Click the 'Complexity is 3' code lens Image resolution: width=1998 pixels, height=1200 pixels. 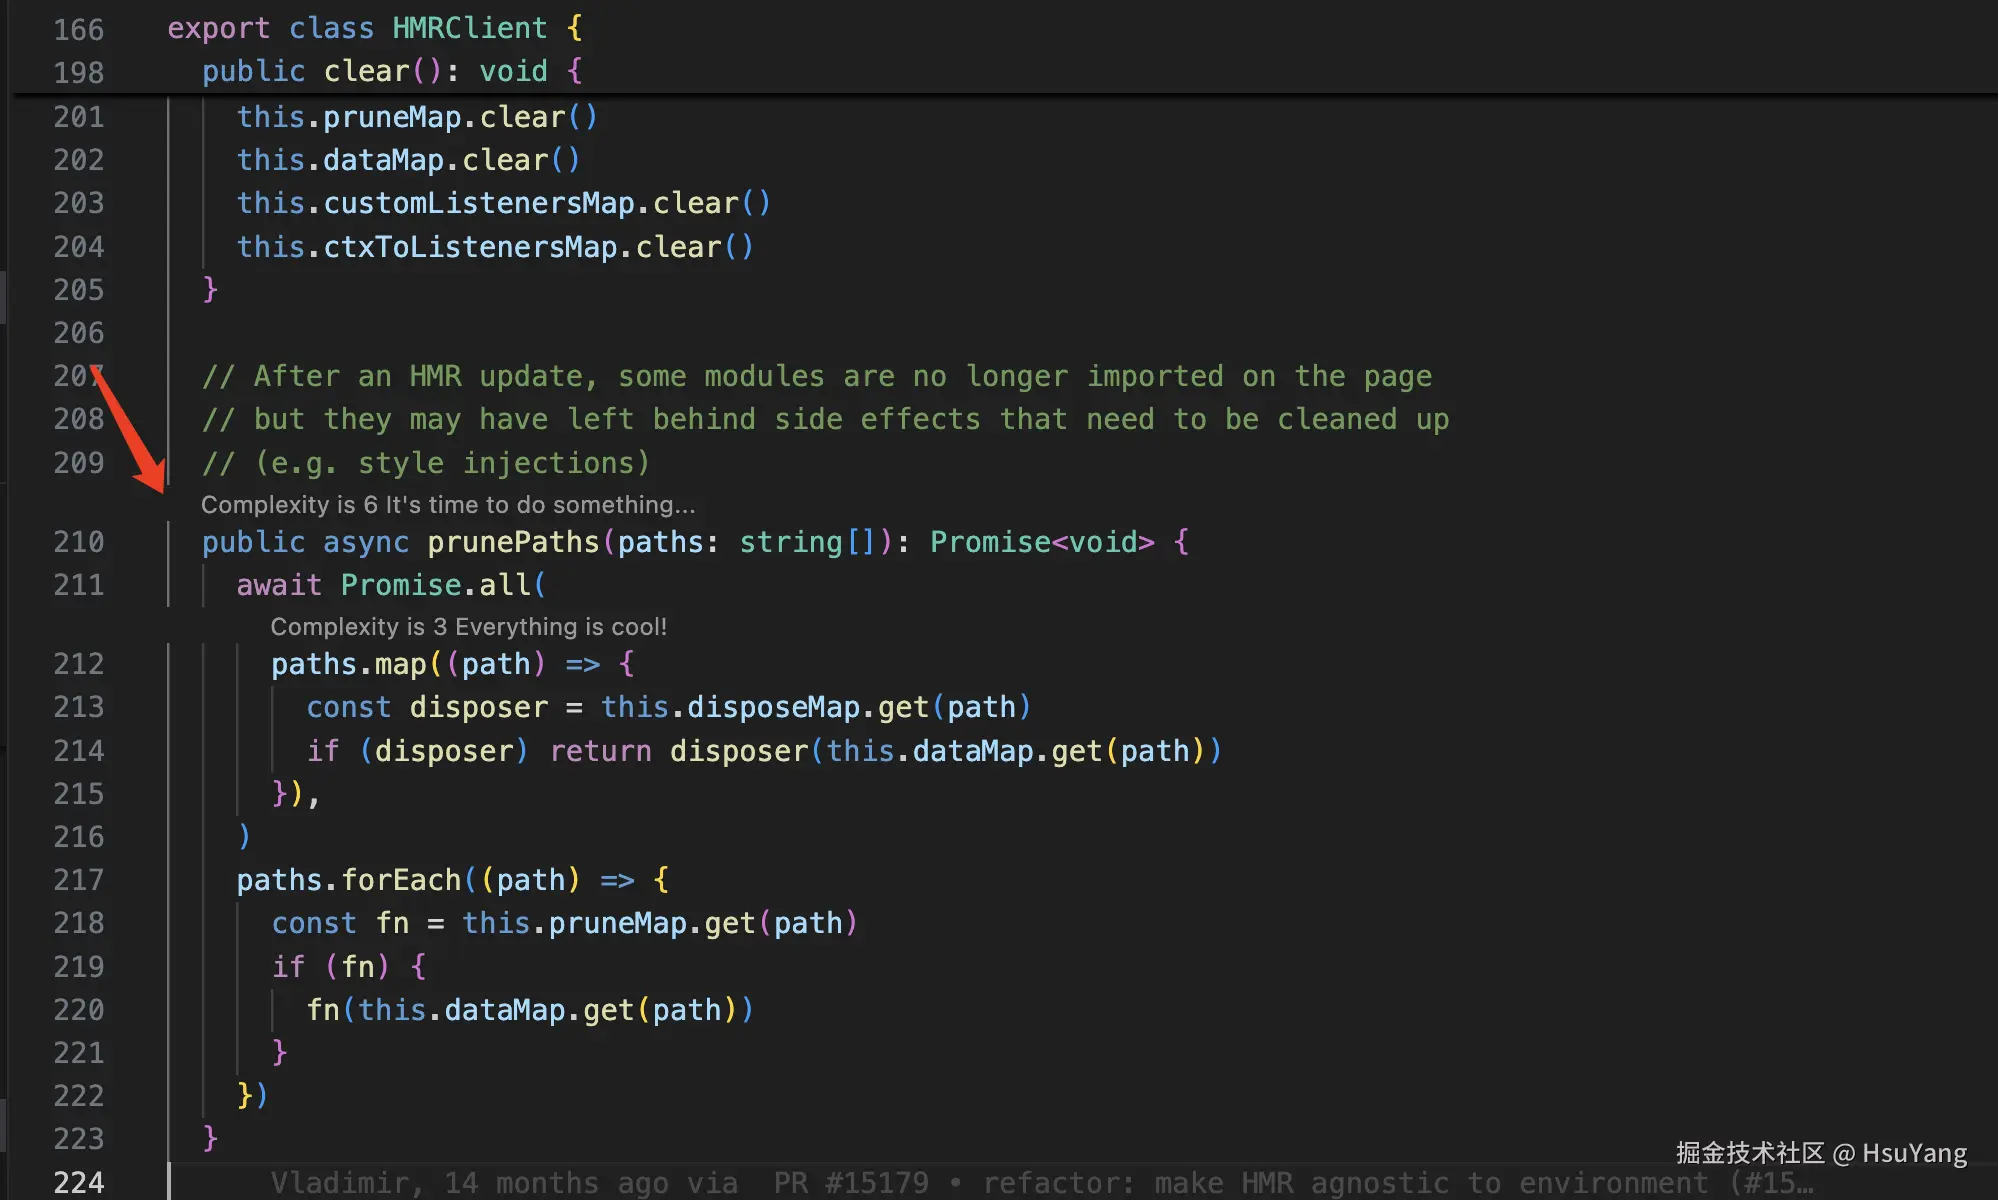[x=468, y=627]
